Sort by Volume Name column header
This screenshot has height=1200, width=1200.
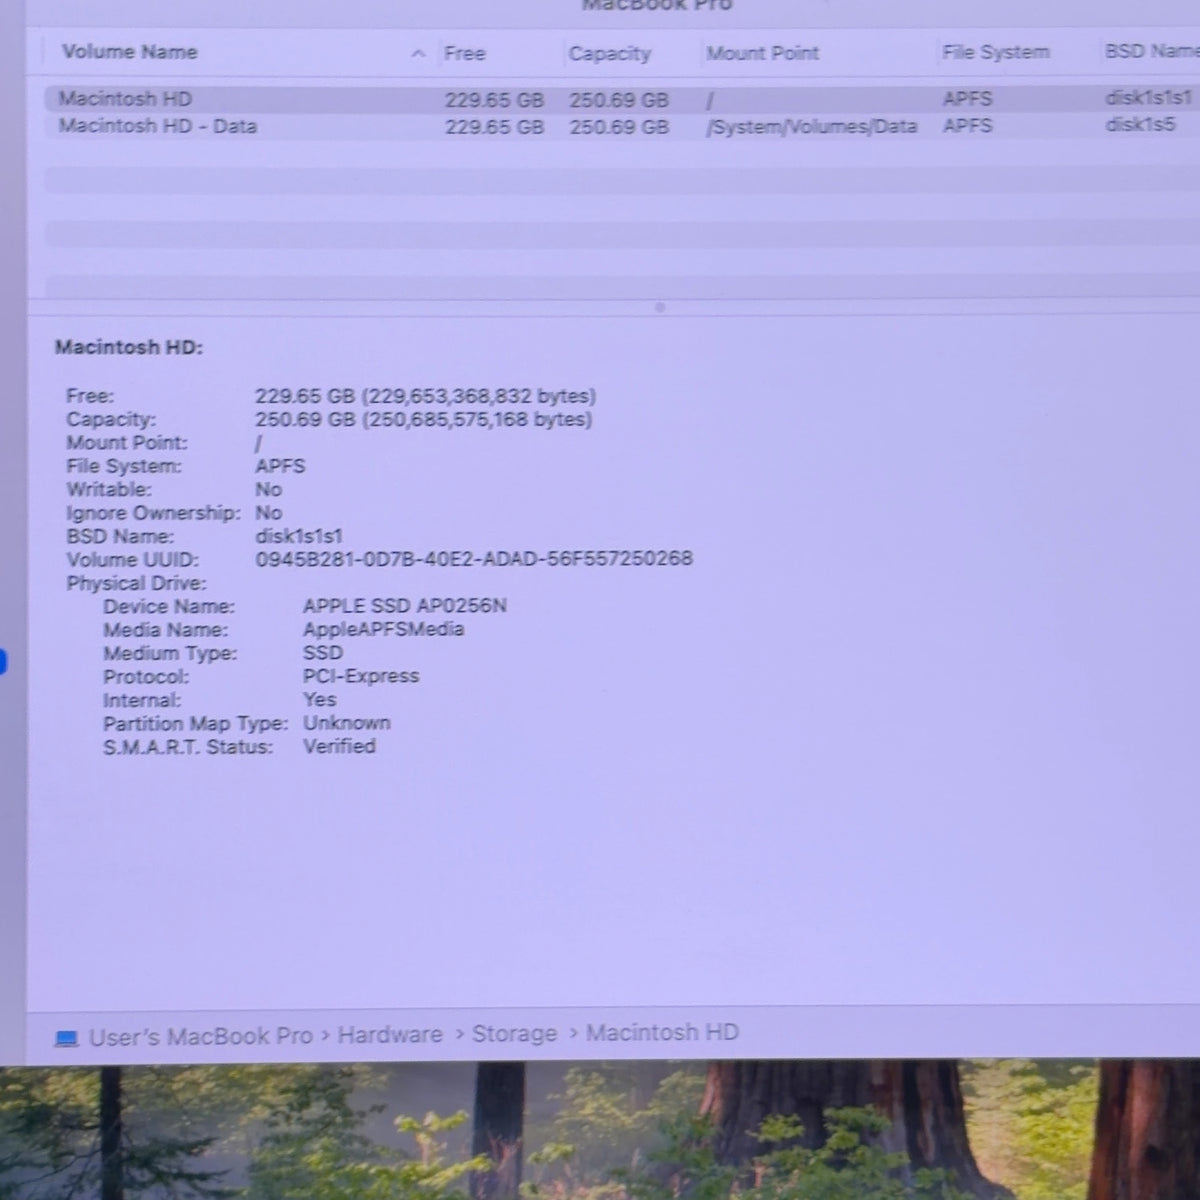pos(129,52)
